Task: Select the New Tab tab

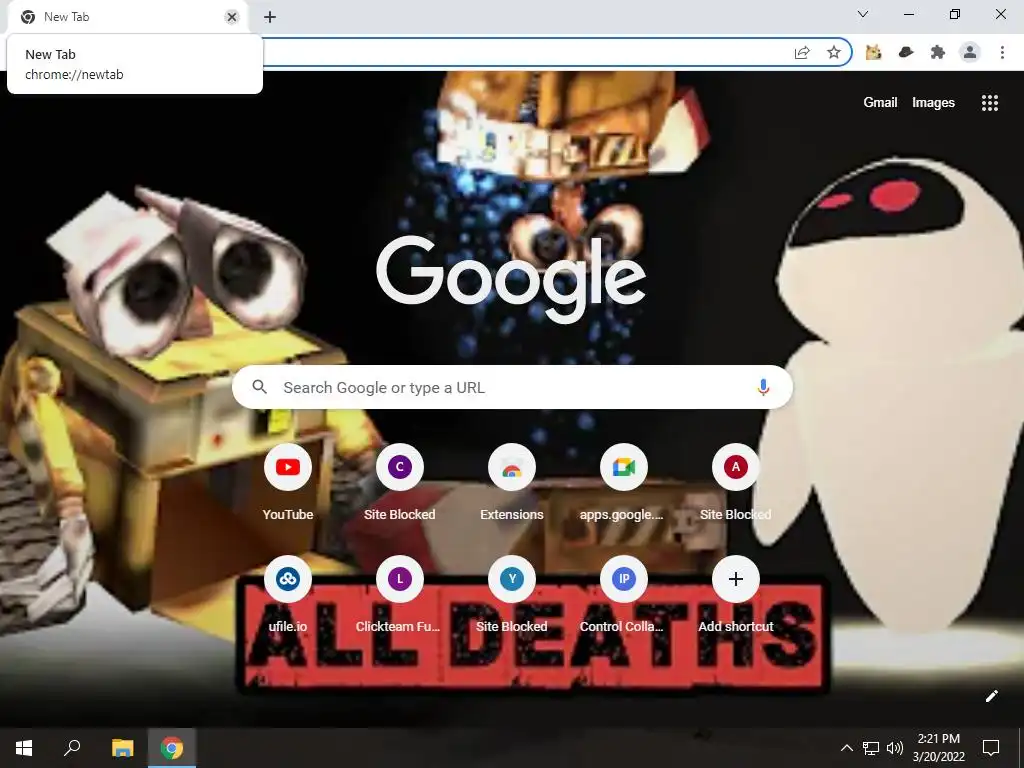Action: (x=127, y=18)
